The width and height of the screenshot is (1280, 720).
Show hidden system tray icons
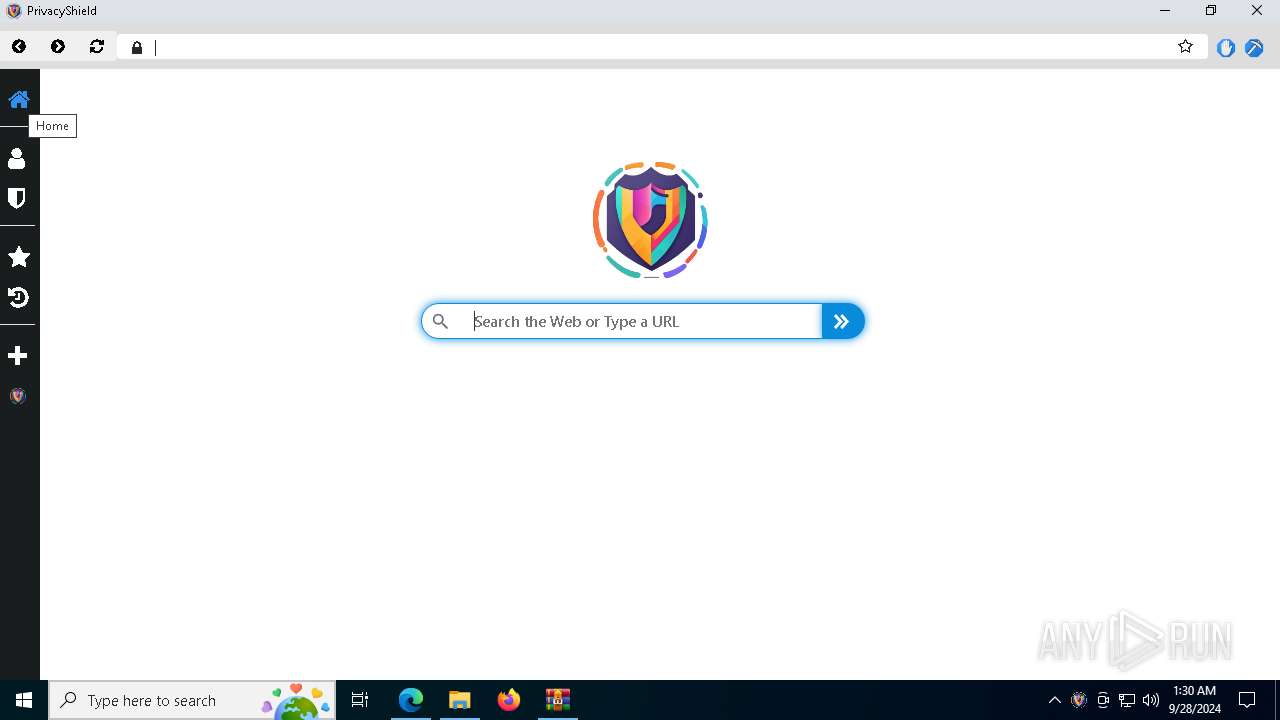coord(1054,700)
